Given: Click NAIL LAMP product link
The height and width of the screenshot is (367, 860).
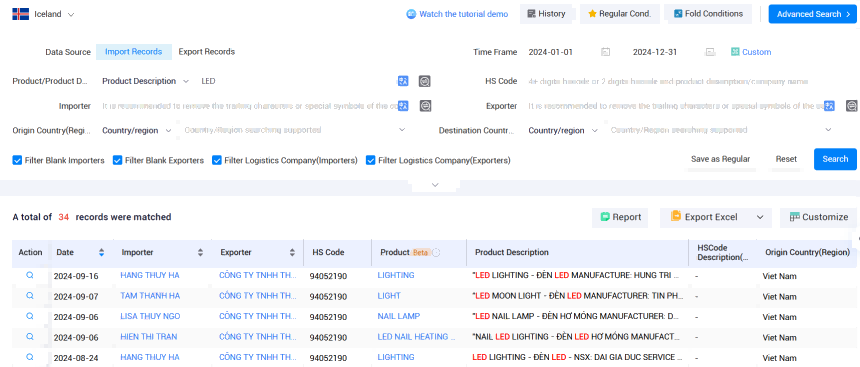Looking at the screenshot, I should [399, 316].
